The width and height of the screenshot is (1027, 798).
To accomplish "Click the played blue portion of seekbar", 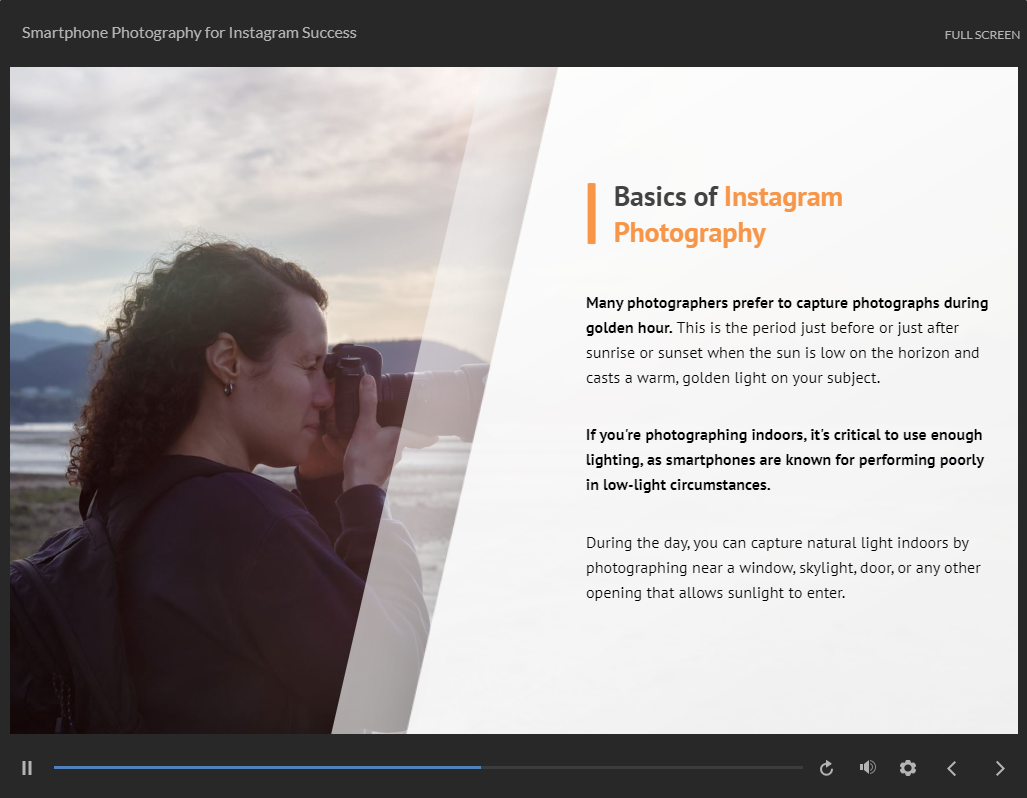I will tap(260, 768).
